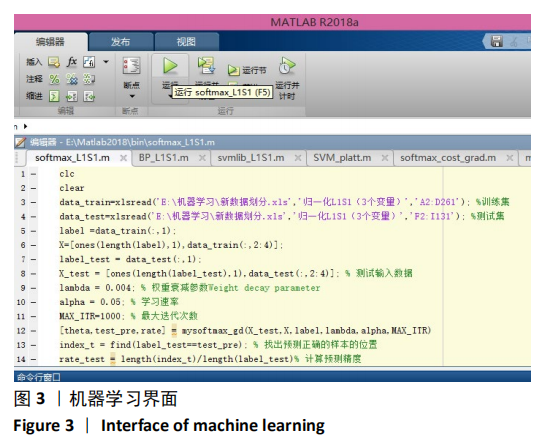
Task: Click the orange warning underline on line 12 equals
Action: [x=174, y=331]
